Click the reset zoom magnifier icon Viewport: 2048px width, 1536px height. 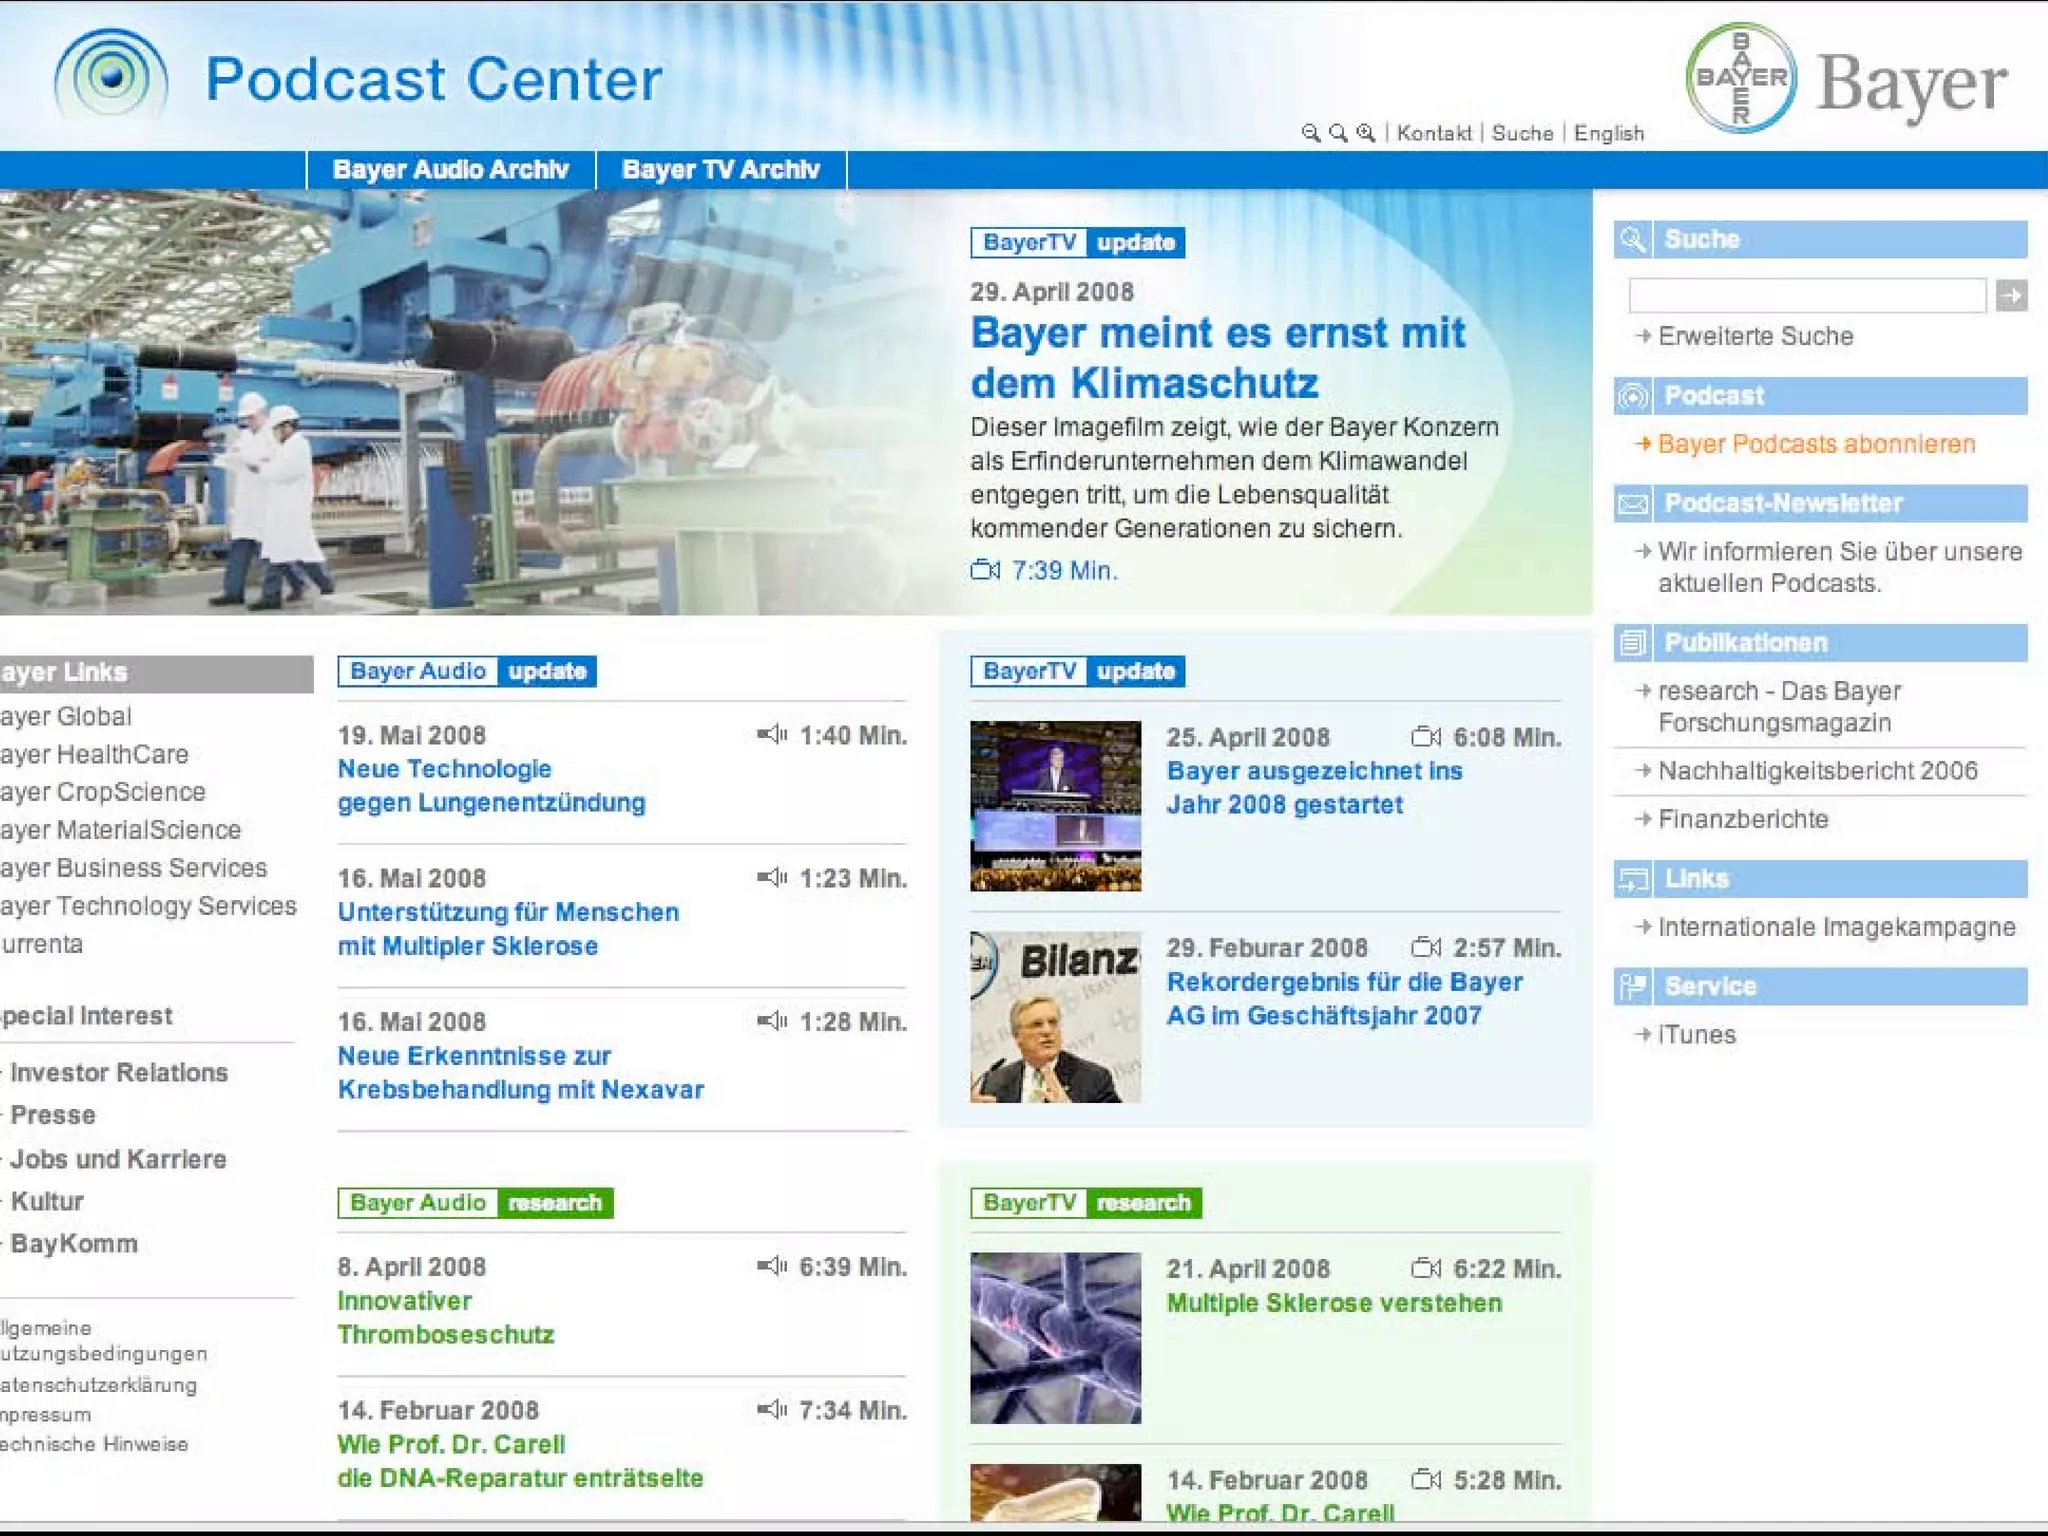1338,133
